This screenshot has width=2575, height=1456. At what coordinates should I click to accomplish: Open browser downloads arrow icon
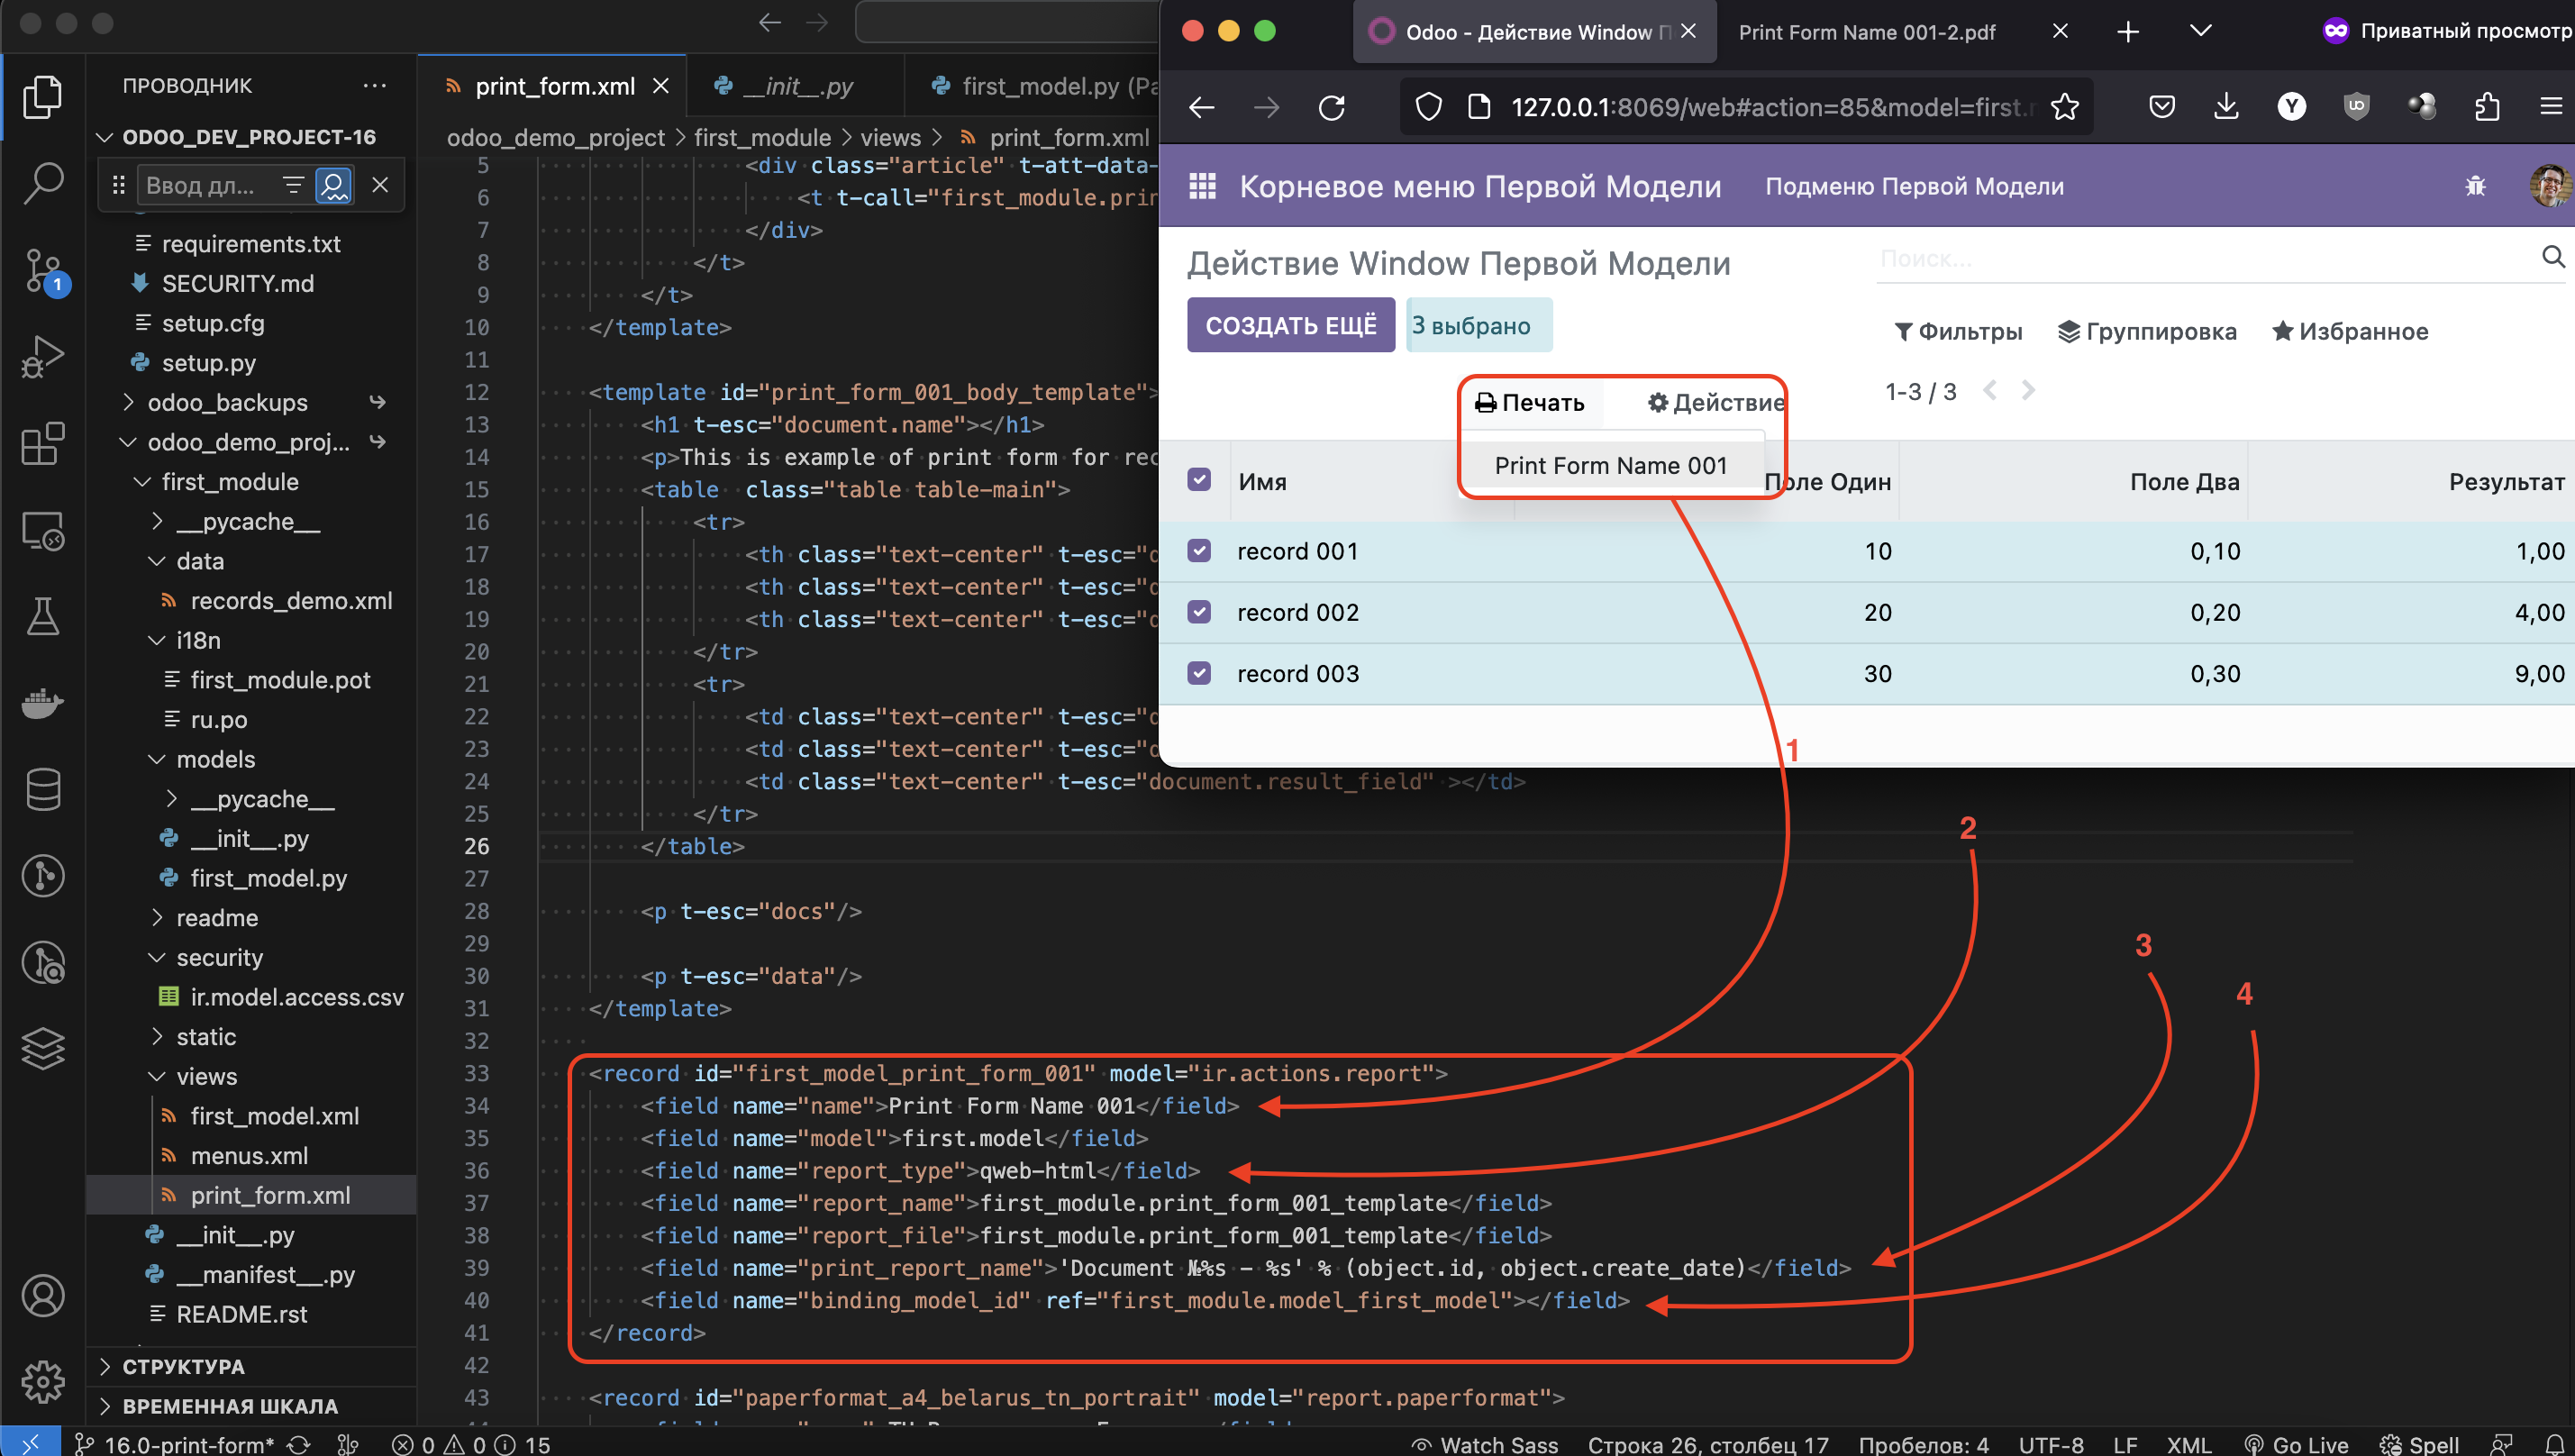pos(2225,106)
